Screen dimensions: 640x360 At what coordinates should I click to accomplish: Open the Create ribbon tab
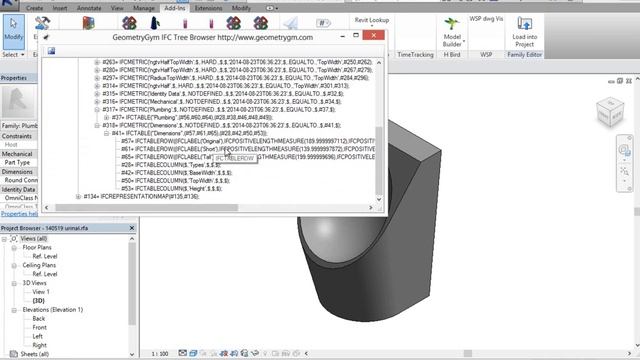click(x=34, y=8)
